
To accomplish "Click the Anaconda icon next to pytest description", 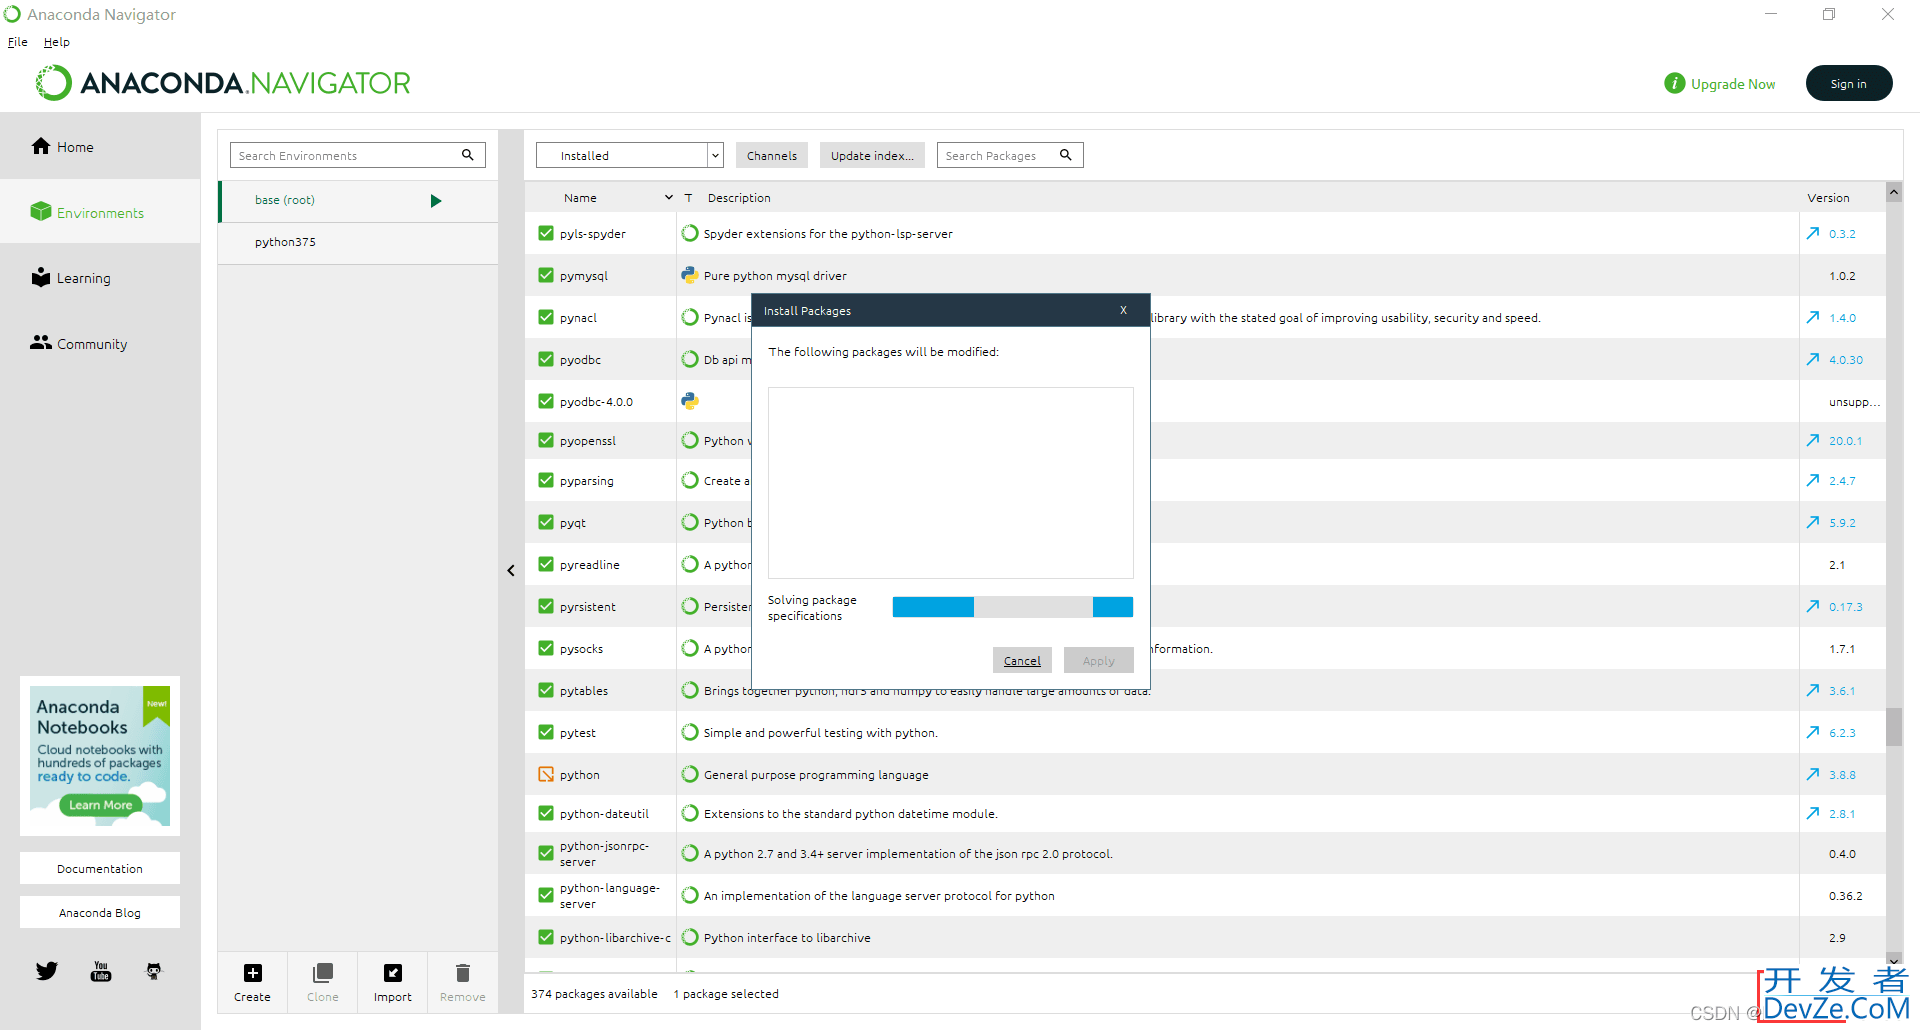I will click(690, 732).
